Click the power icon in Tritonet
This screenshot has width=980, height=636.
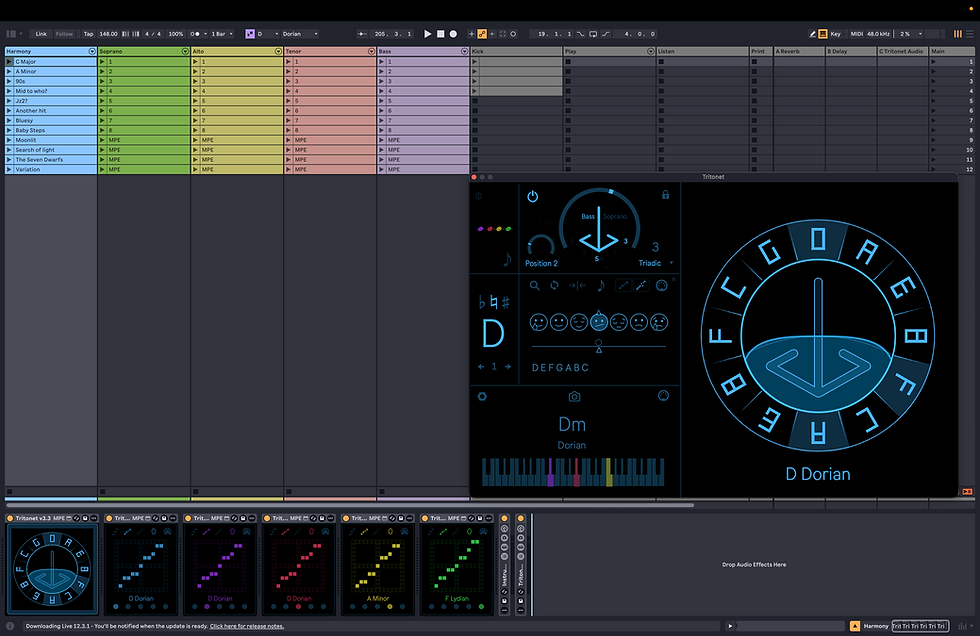tap(532, 197)
